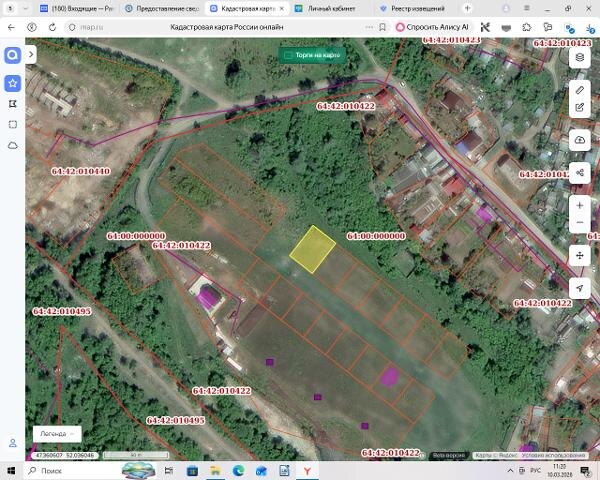Click the Yandex Browser taskbar icon
The width and height of the screenshot is (600, 480).
pos(307,470)
